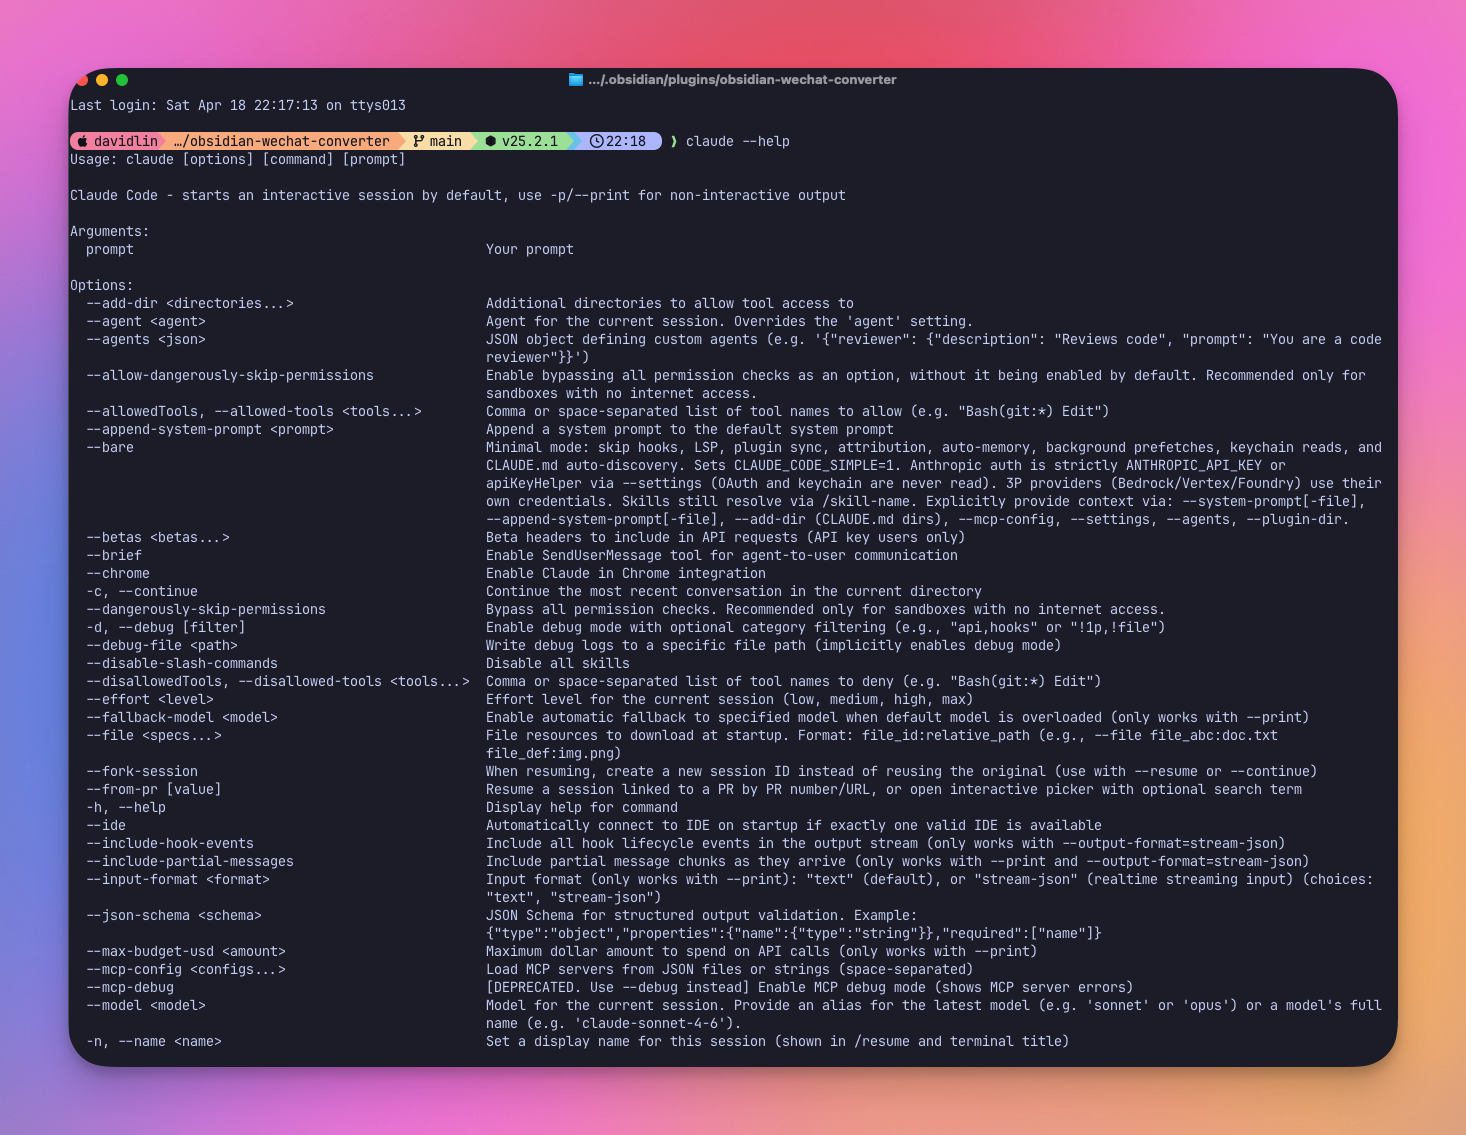Click the window title path text
1466x1135 pixels.
coord(741,80)
